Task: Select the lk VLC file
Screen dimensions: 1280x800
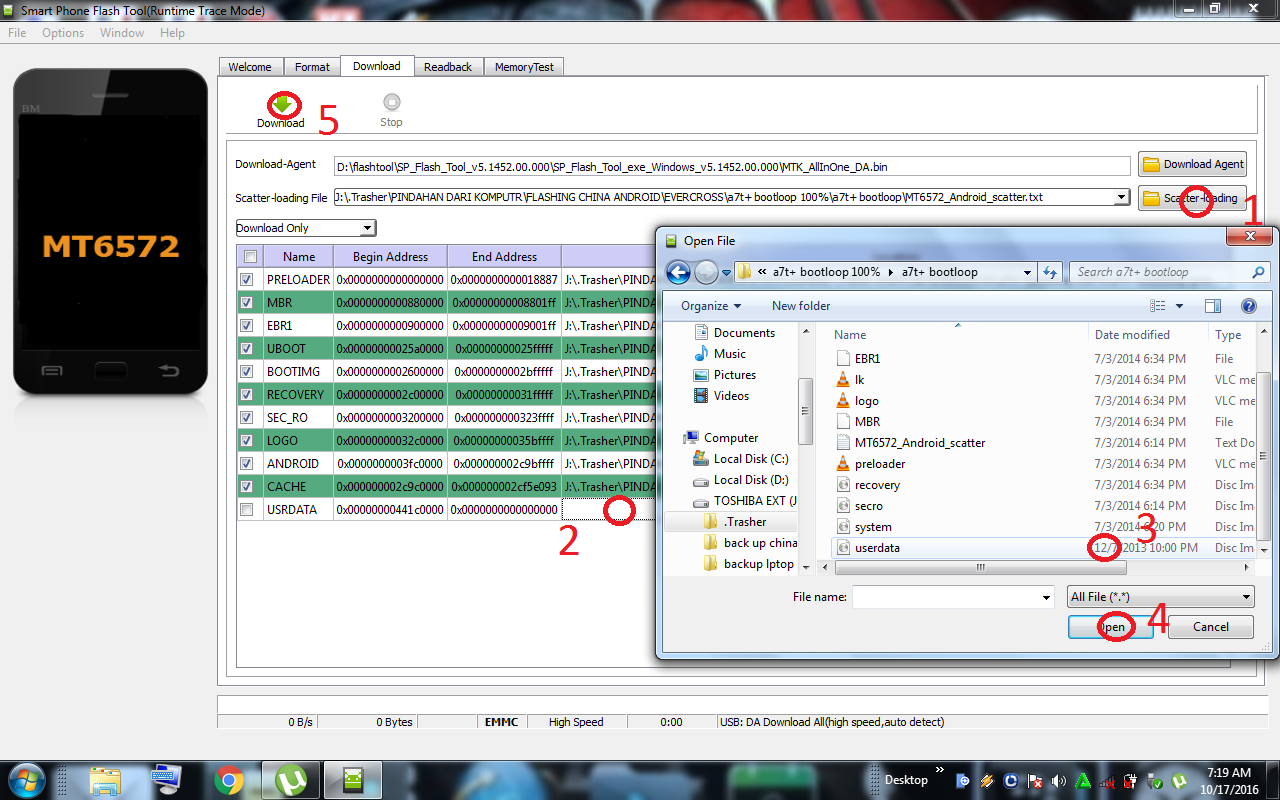Action: (x=859, y=379)
